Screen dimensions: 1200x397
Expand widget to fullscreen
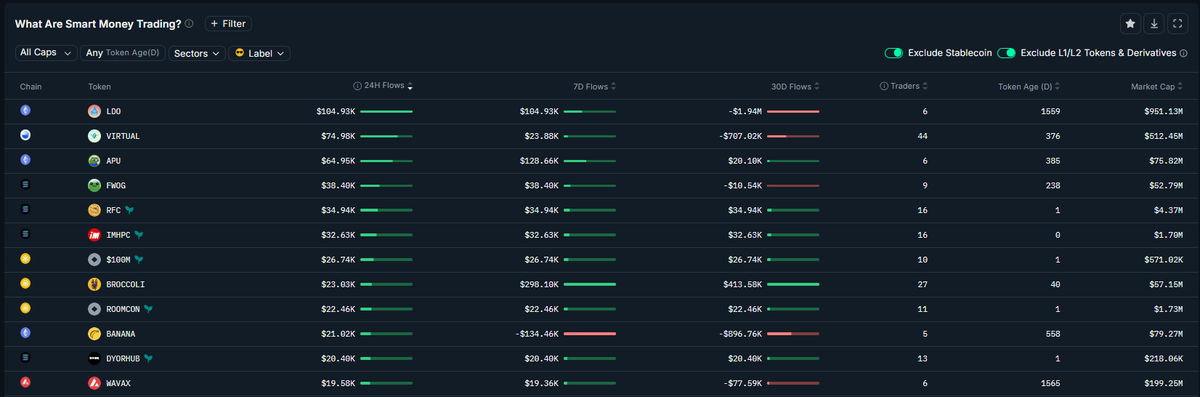click(x=1178, y=23)
